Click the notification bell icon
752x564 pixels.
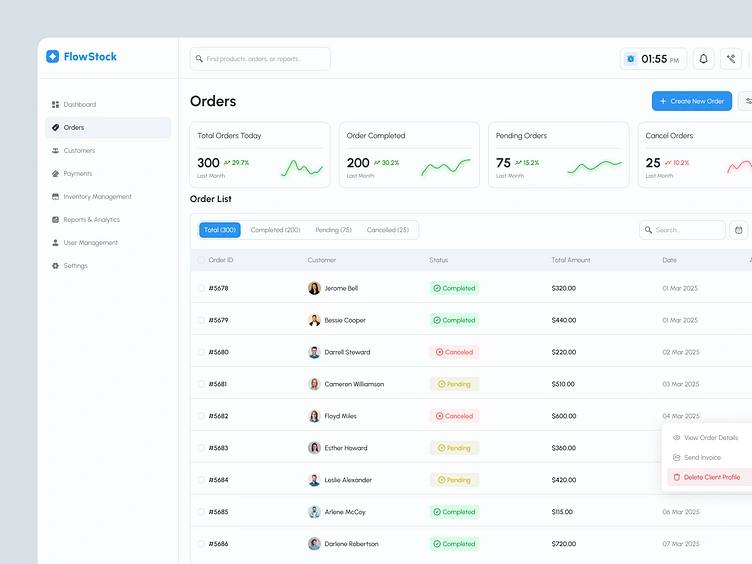[703, 59]
